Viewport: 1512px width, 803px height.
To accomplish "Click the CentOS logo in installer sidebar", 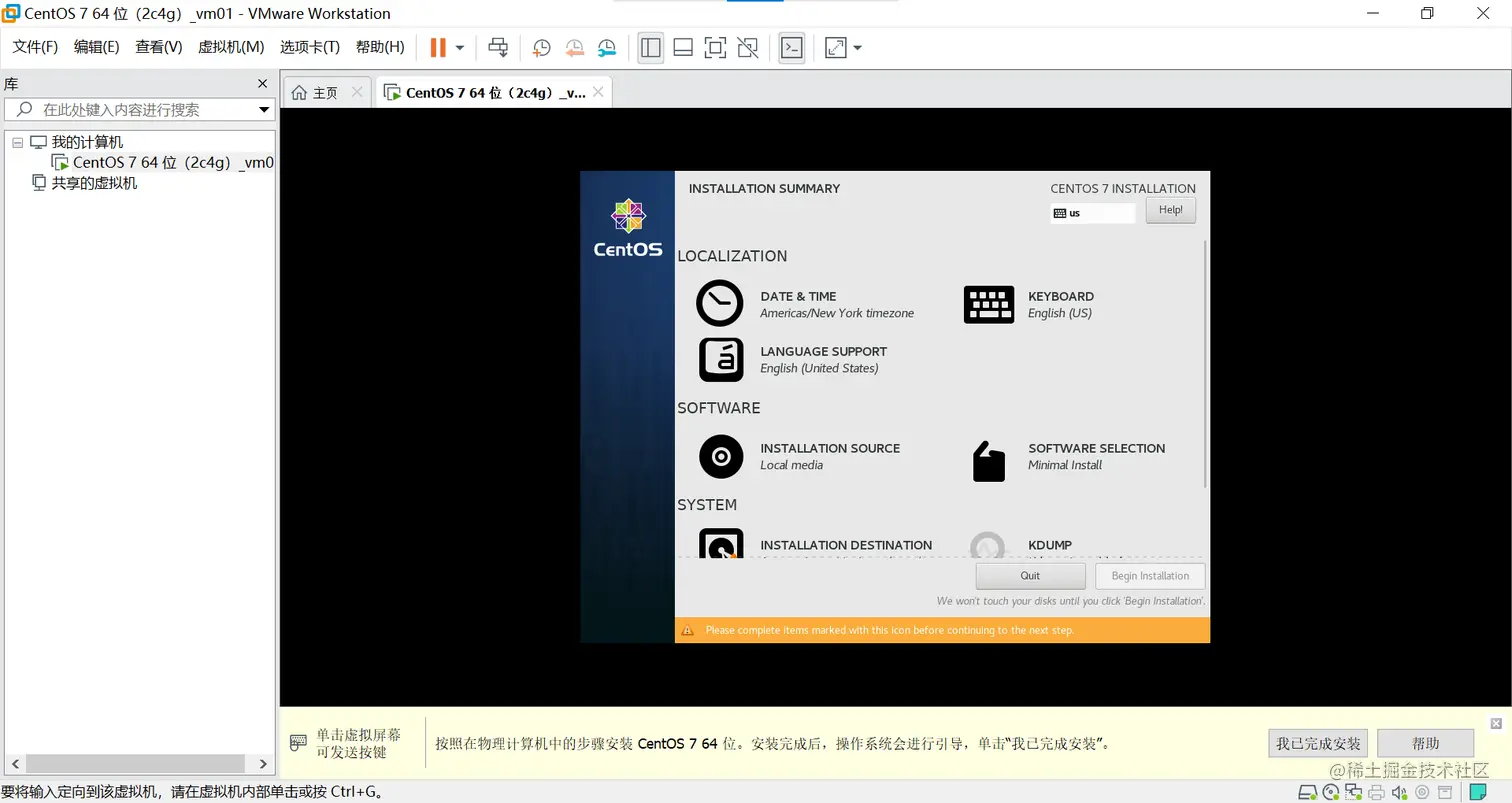I will (628, 228).
